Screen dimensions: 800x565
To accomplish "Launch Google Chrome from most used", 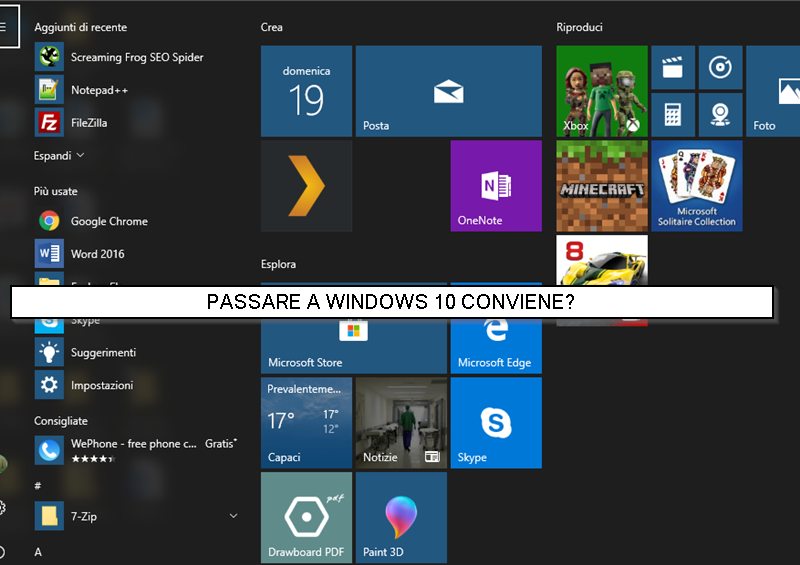I will click(x=108, y=221).
